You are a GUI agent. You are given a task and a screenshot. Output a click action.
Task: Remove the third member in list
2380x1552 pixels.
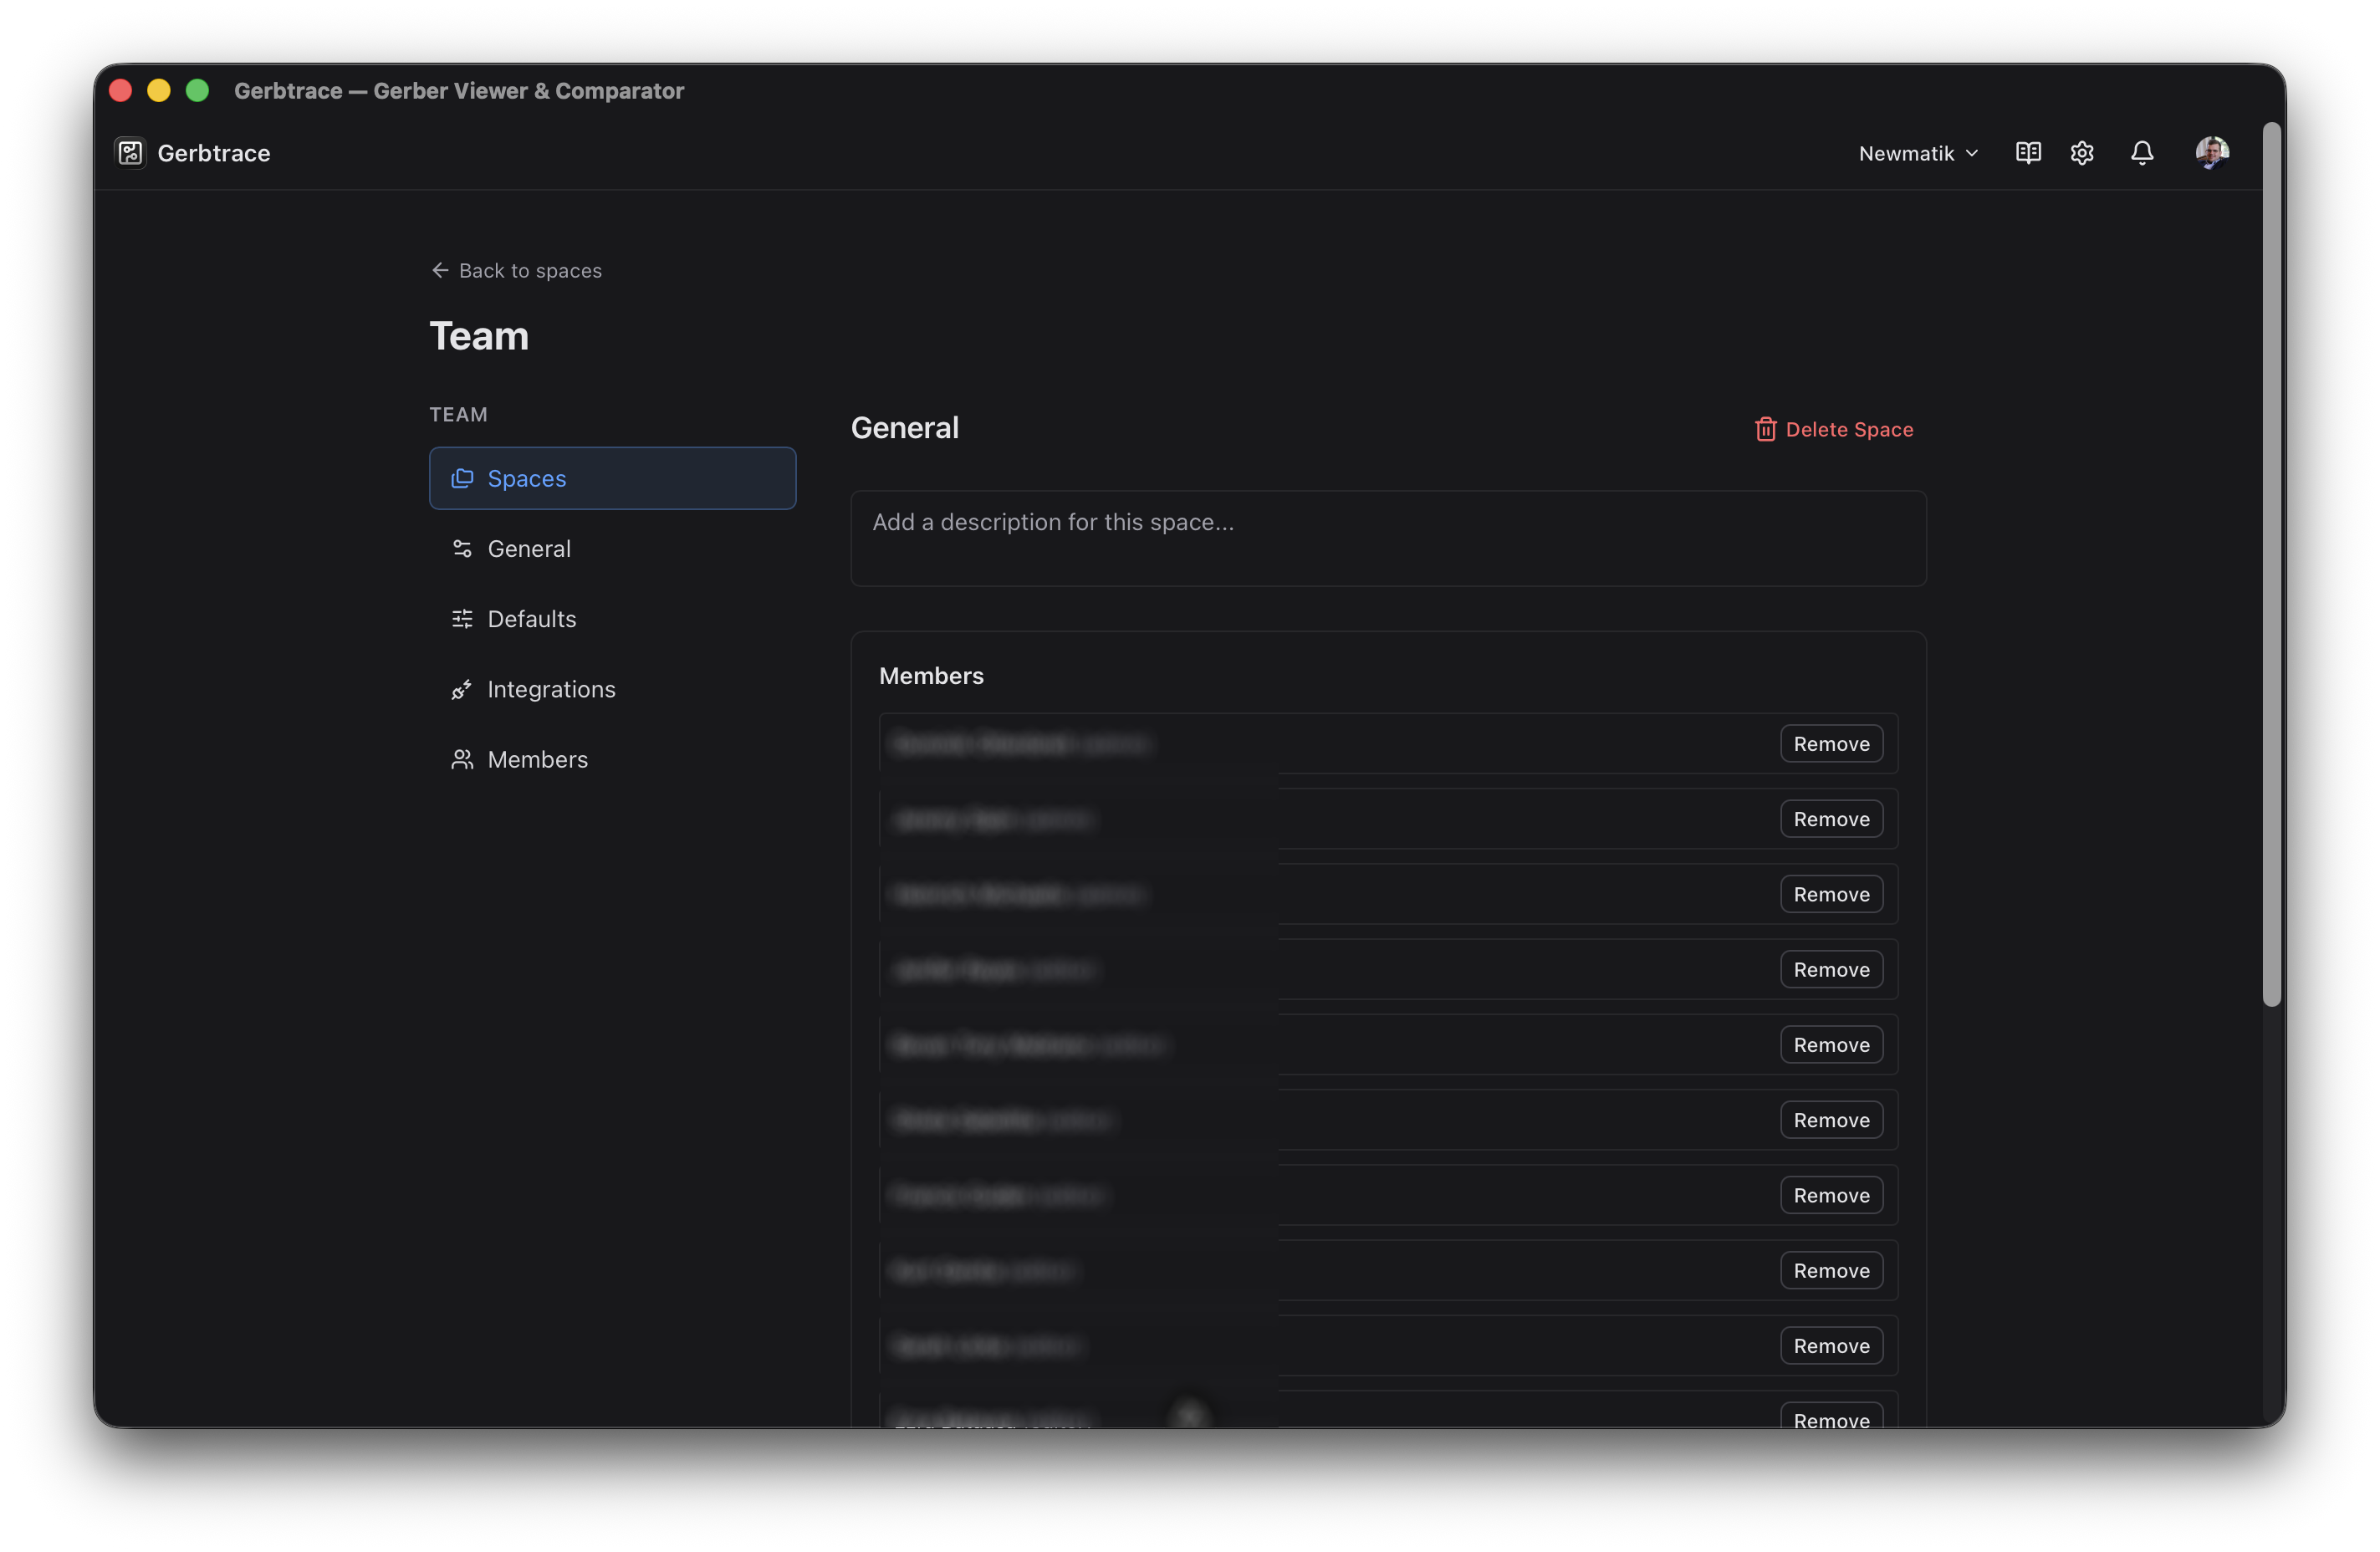[1831, 894]
